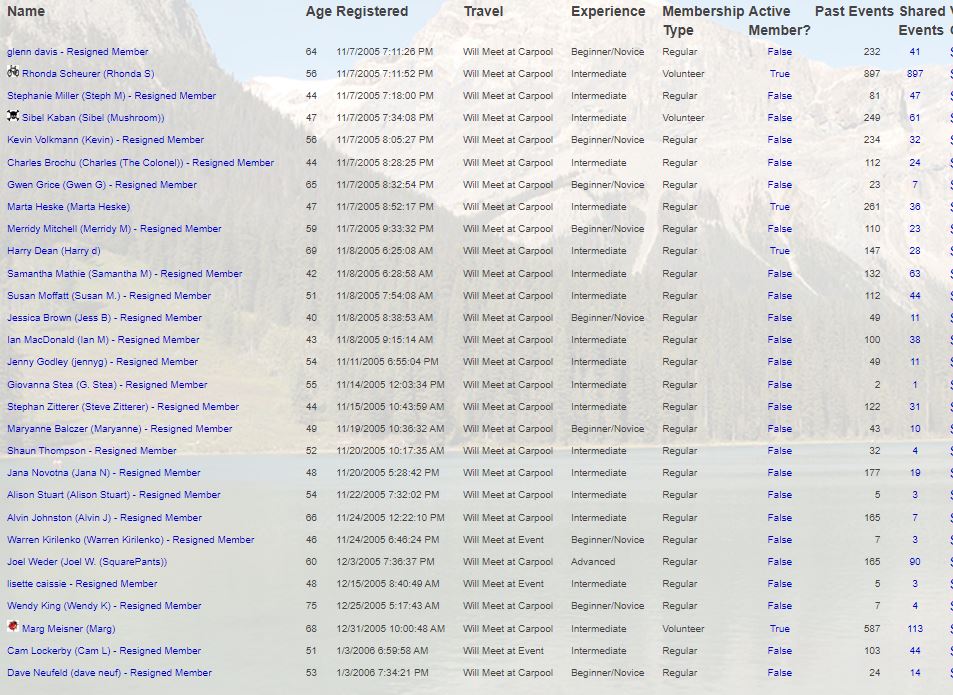Open Giovanna Stea (G. Stea) profile
The height and width of the screenshot is (695, 953).
click(108, 385)
